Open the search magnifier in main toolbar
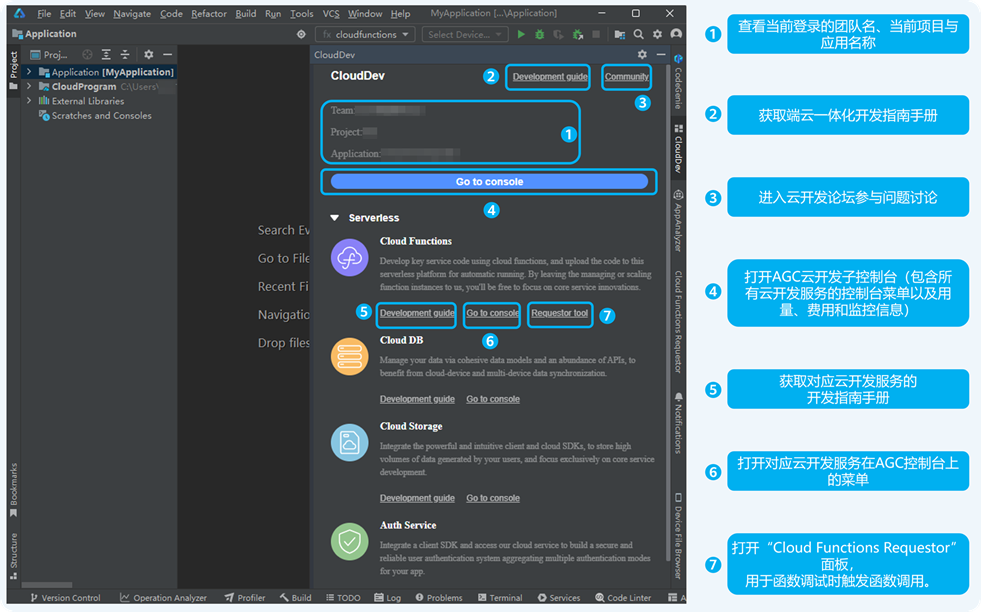Image resolution: width=981 pixels, height=612 pixels. (638, 34)
